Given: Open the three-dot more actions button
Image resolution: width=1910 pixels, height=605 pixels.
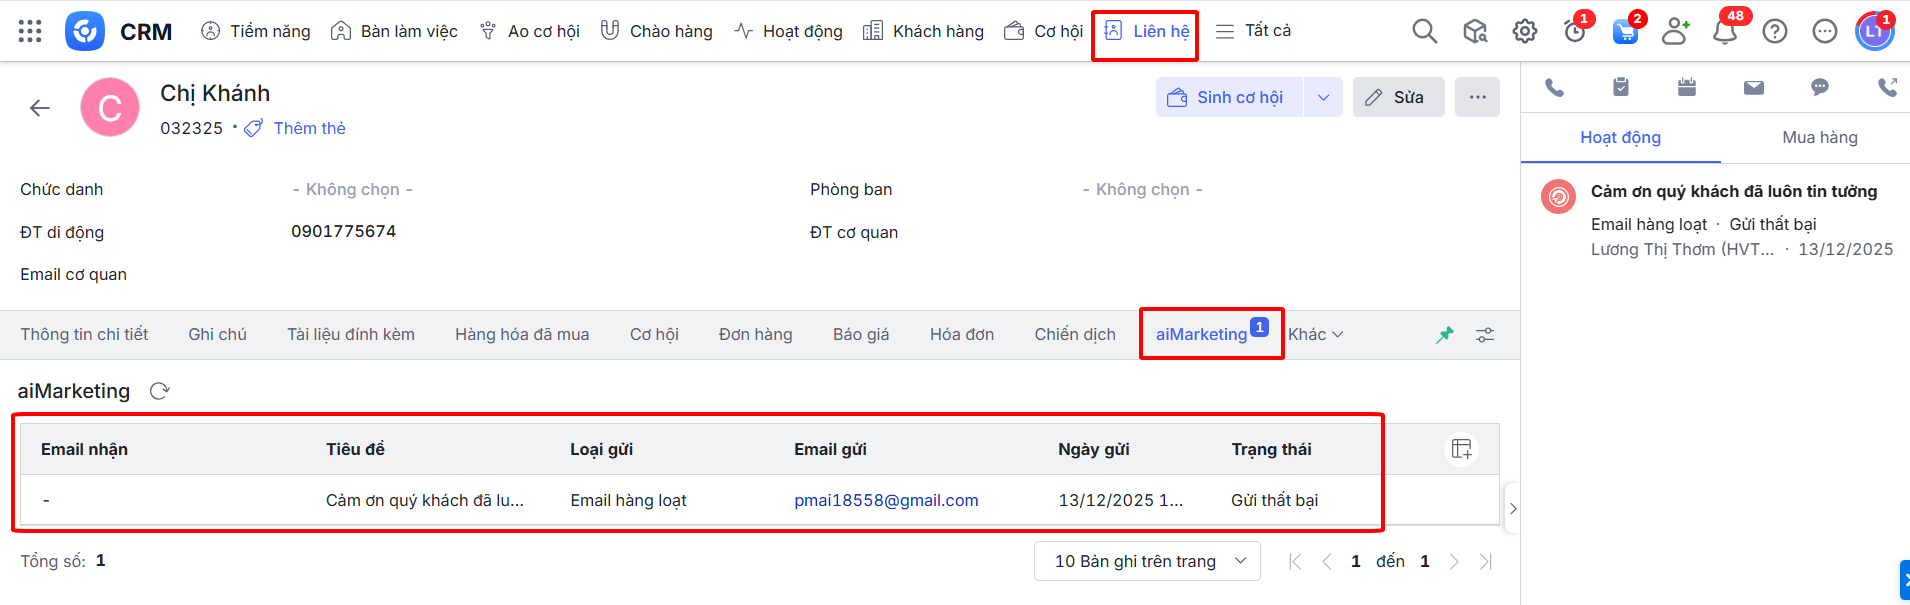Looking at the screenshot, I should click(x=1477, y=97).
